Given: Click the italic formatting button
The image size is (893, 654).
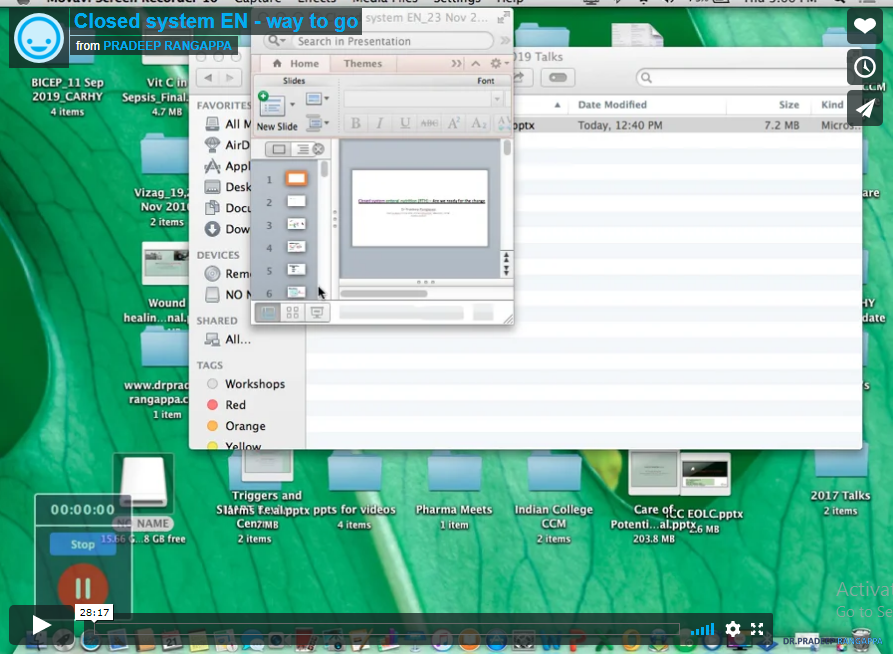Looking at the screenshot, I should [380, 123].
